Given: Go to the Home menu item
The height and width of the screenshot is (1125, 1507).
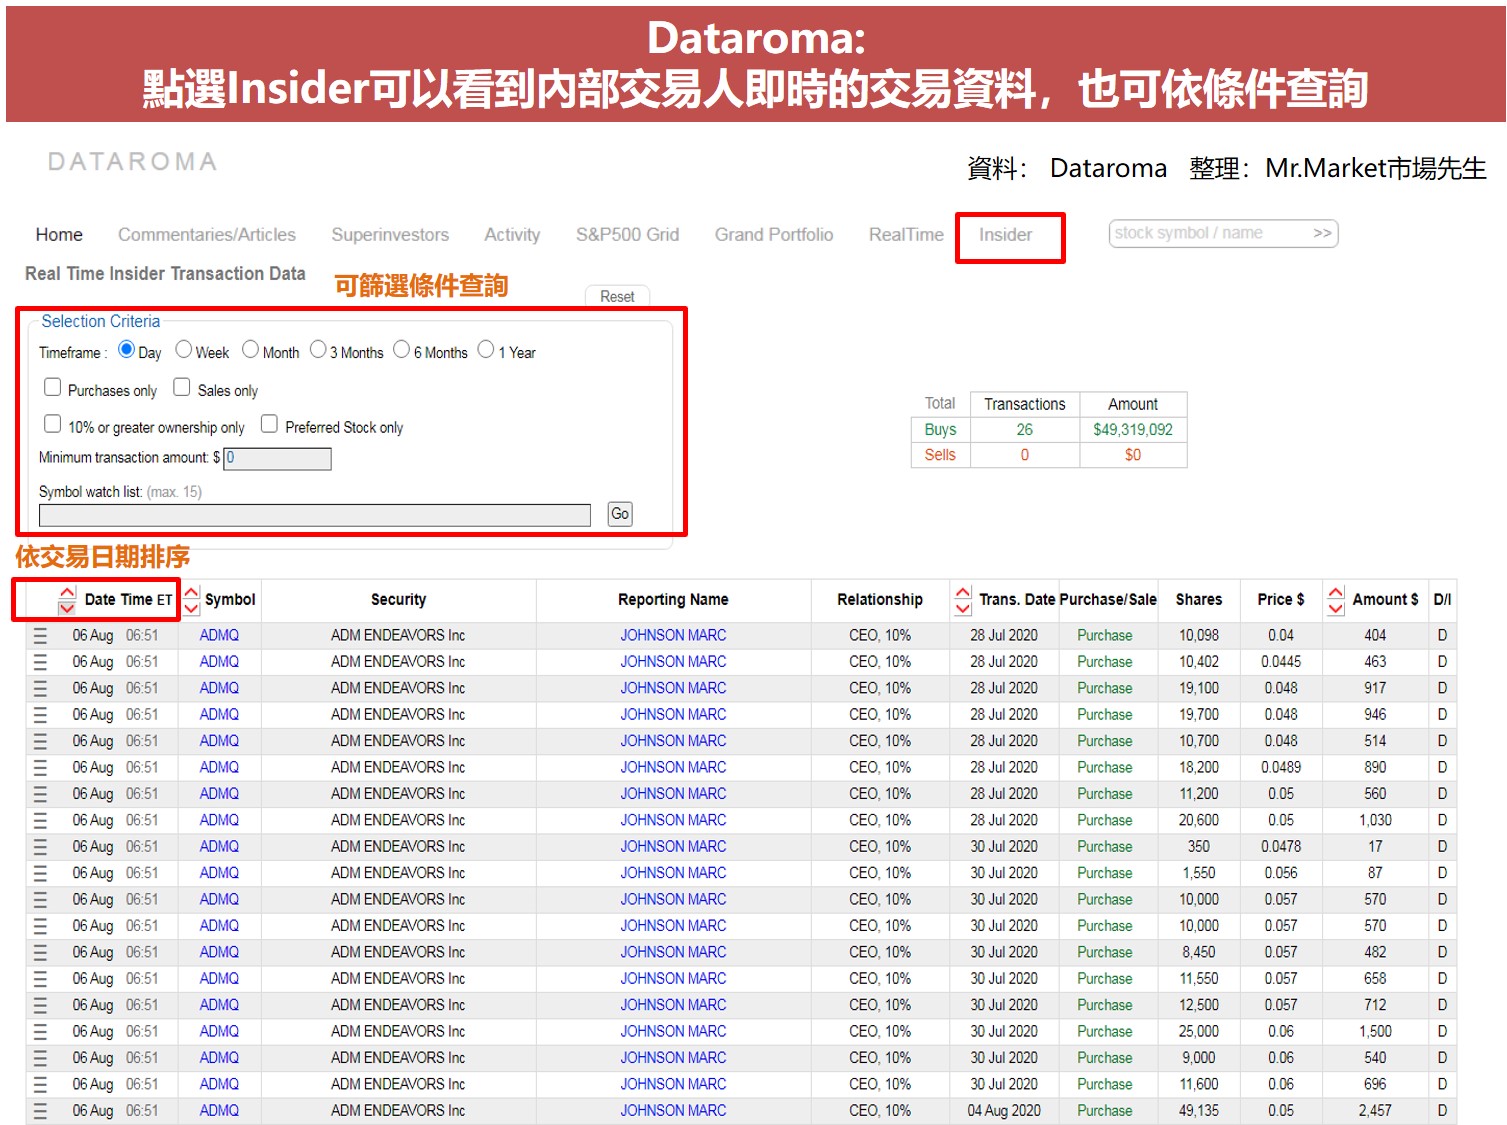Looking at the screenshot, I should [x=59, y=235].
